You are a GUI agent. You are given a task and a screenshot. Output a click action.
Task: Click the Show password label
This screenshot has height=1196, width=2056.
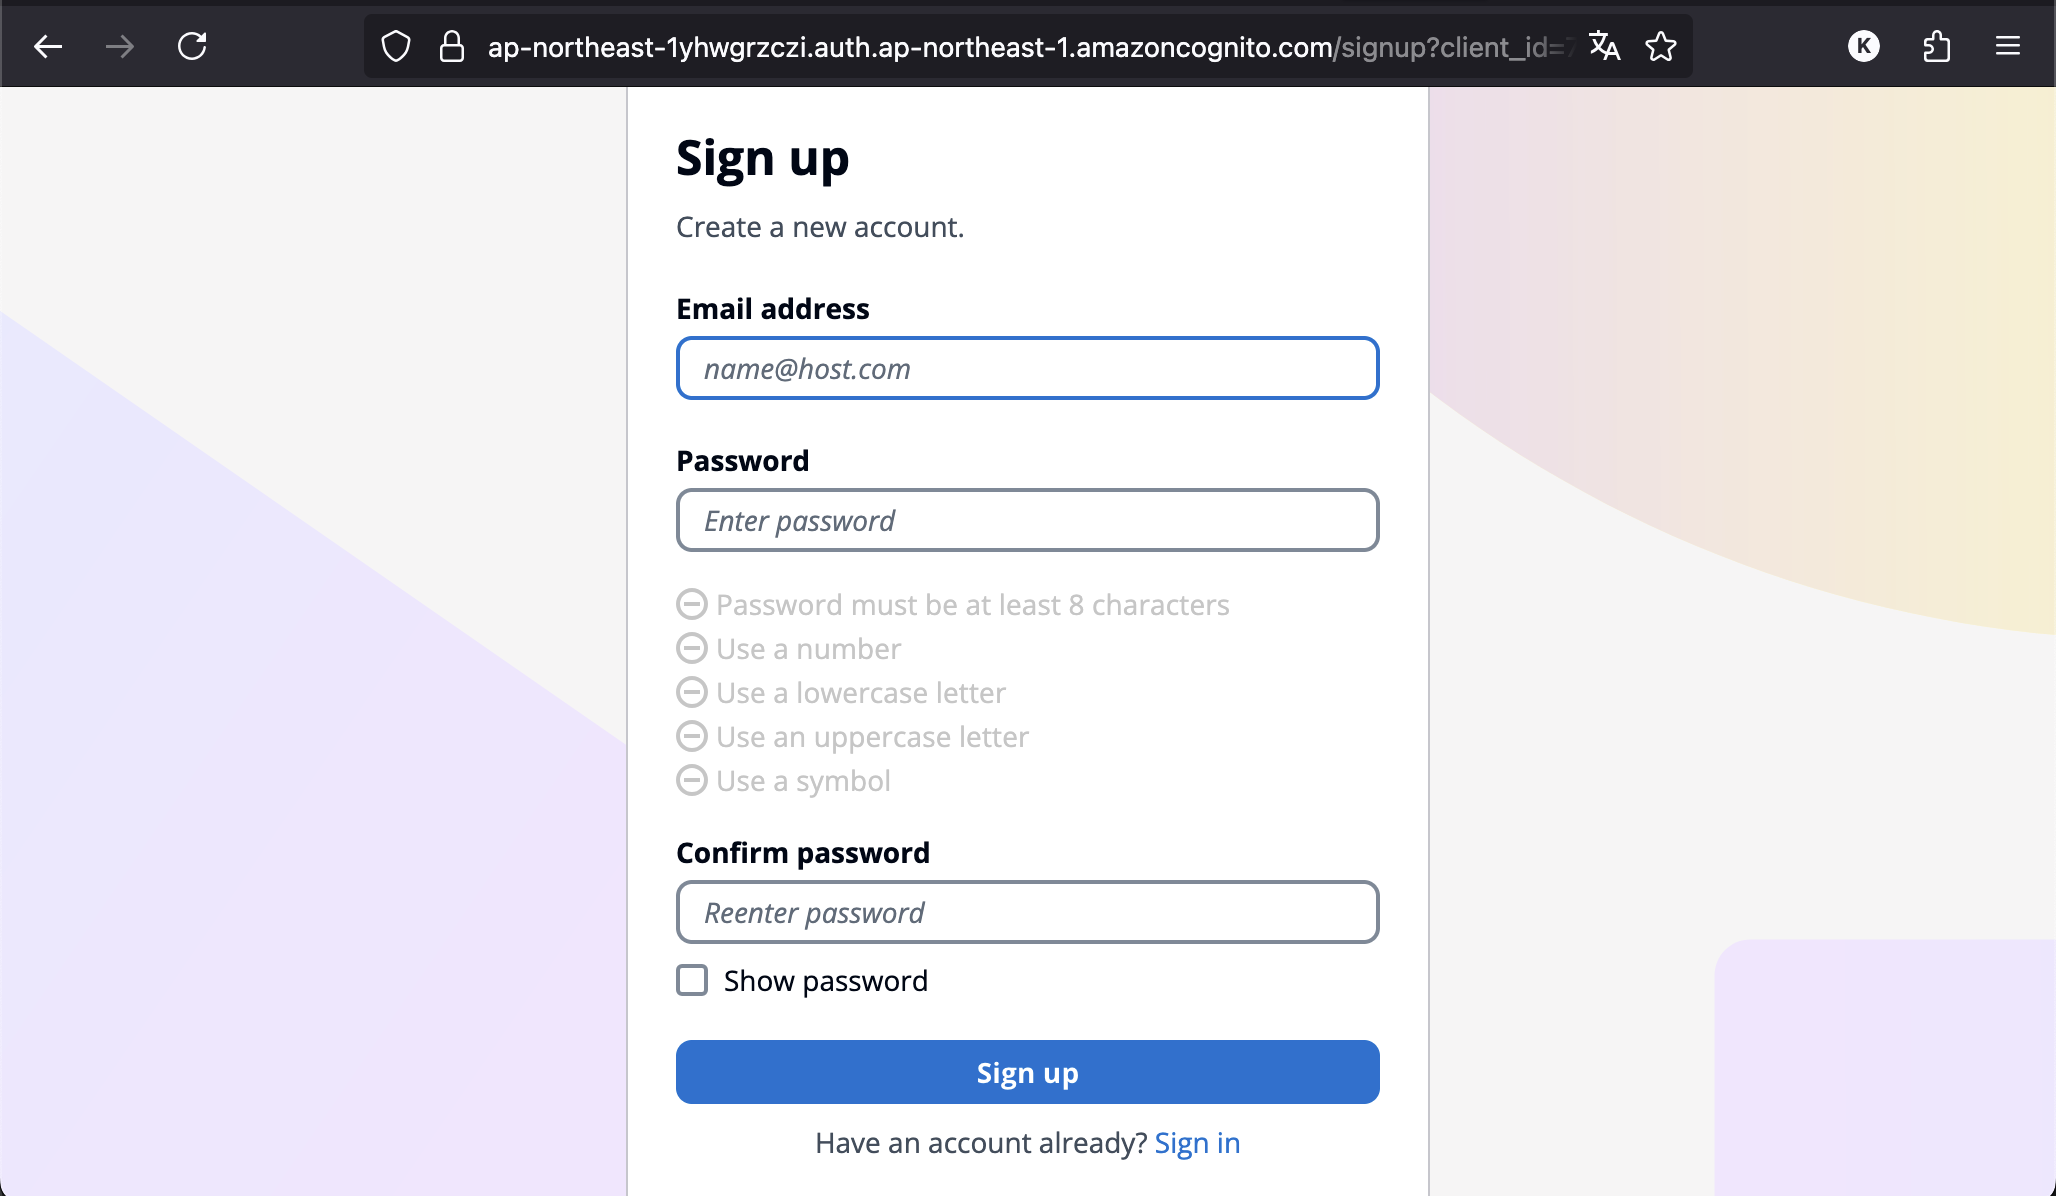coord(826,981)
